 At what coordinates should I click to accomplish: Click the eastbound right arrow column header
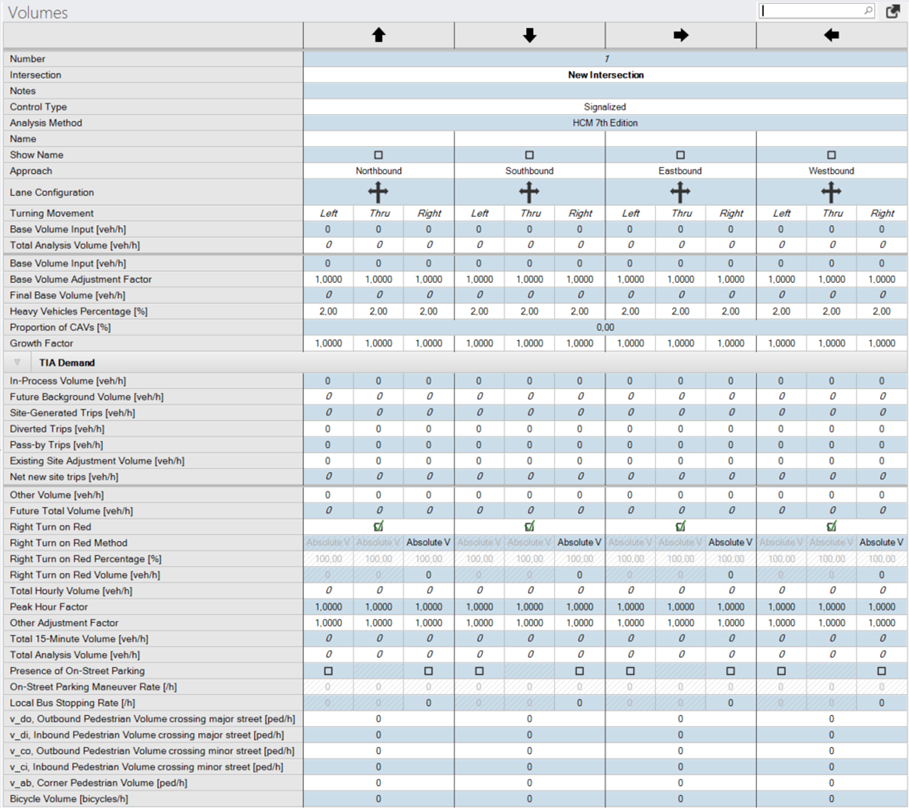[680, 35]
